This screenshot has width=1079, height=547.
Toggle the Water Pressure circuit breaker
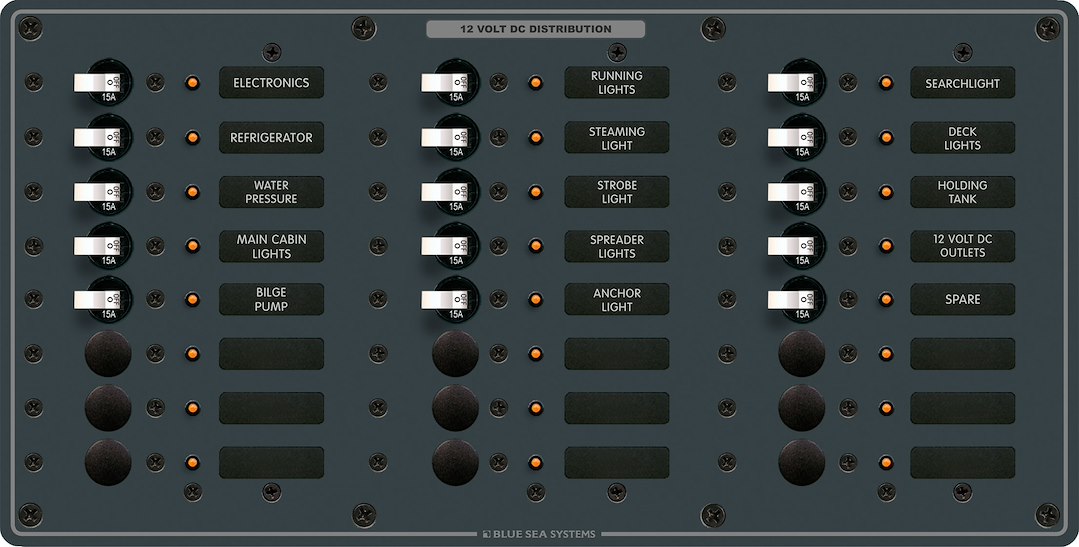100,191
